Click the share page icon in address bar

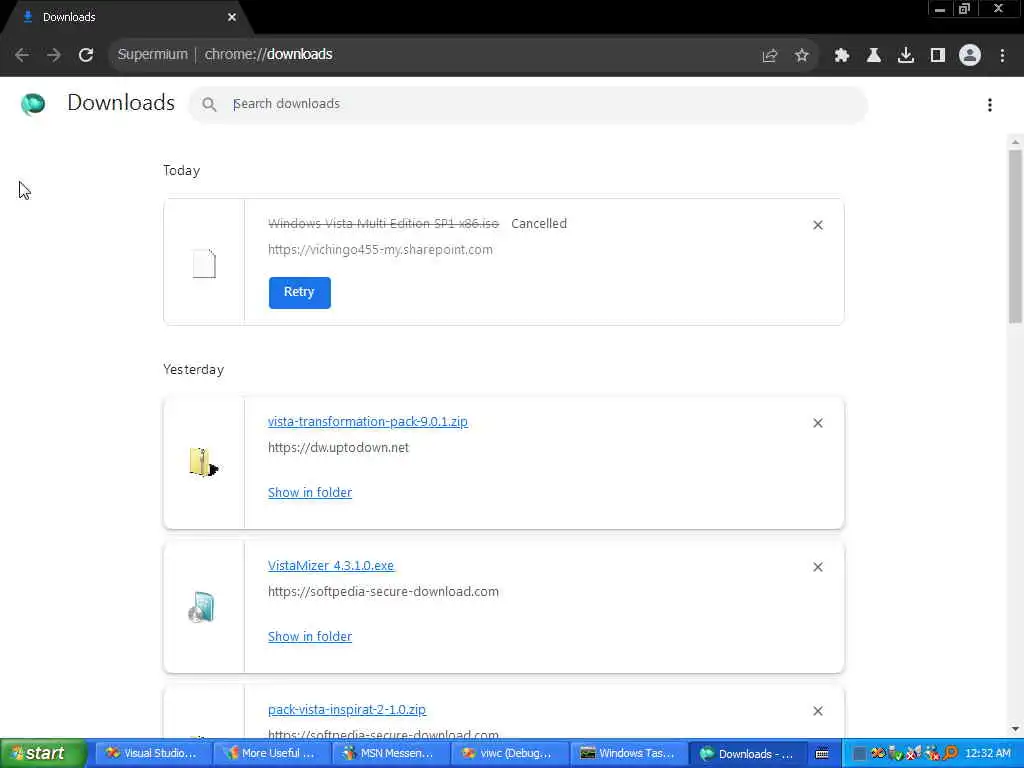coord(770,56)
